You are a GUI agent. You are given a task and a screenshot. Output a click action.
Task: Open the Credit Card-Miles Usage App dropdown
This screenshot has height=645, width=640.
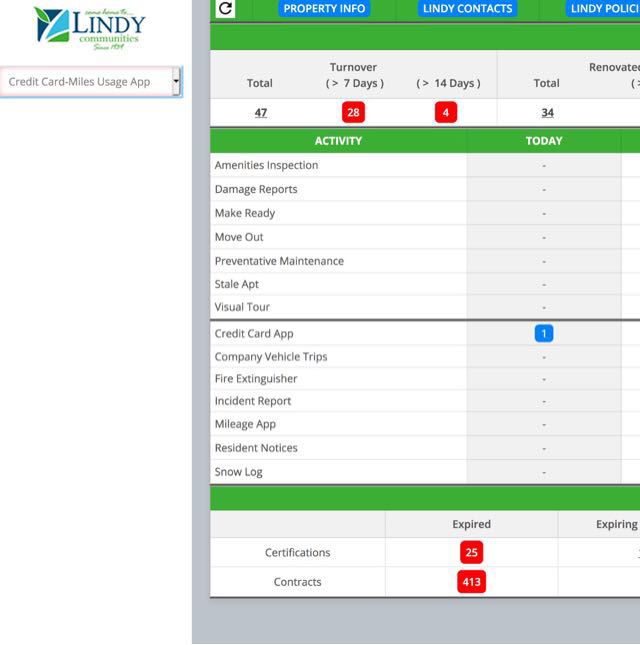click(91, 82)
